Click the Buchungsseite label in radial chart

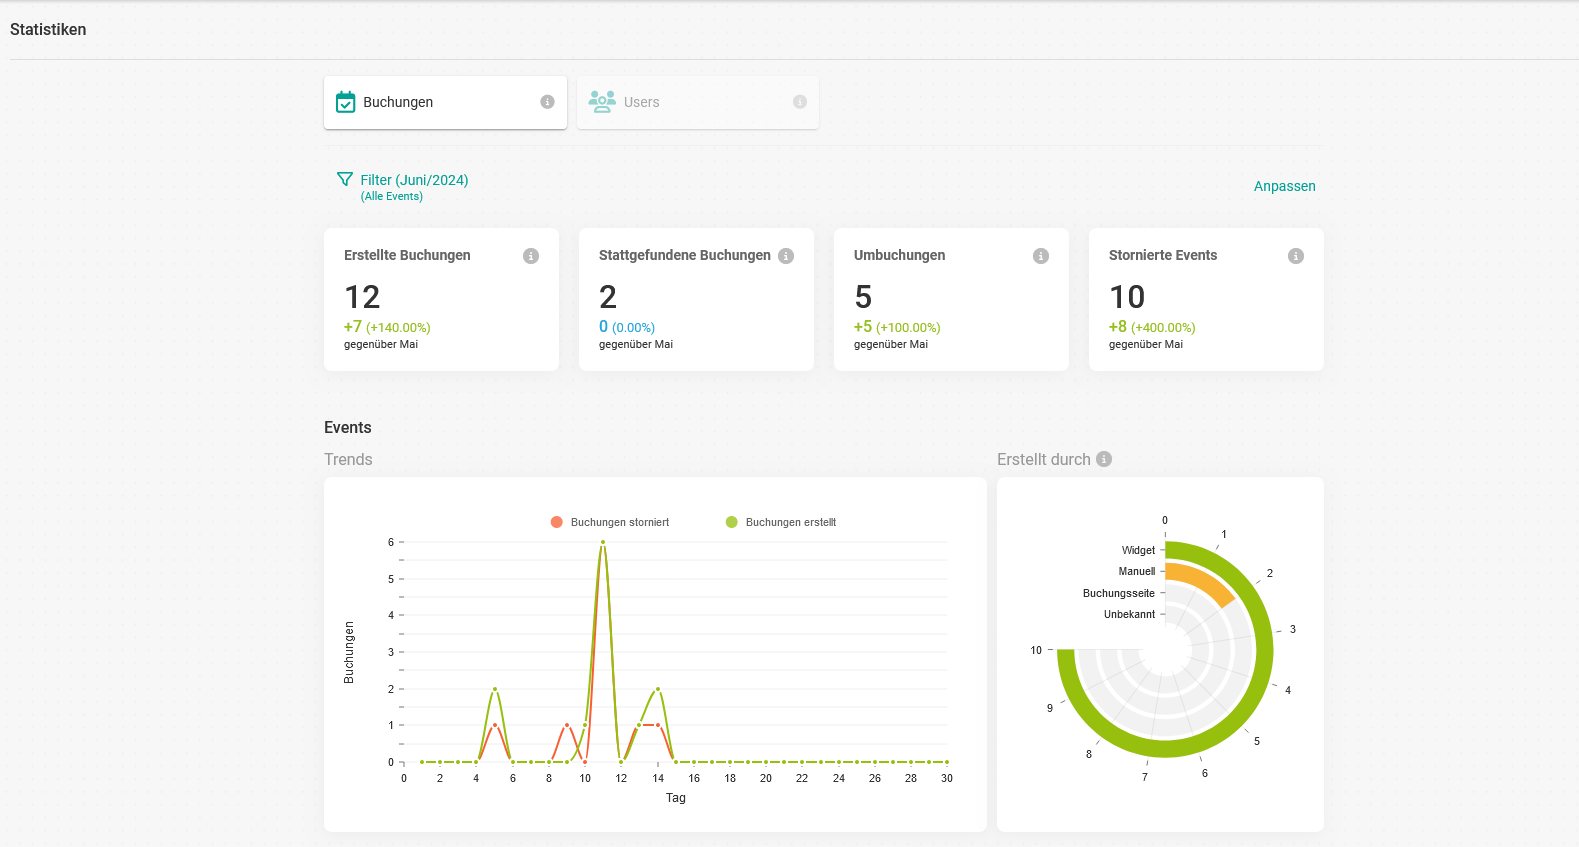pos(1119,593)
